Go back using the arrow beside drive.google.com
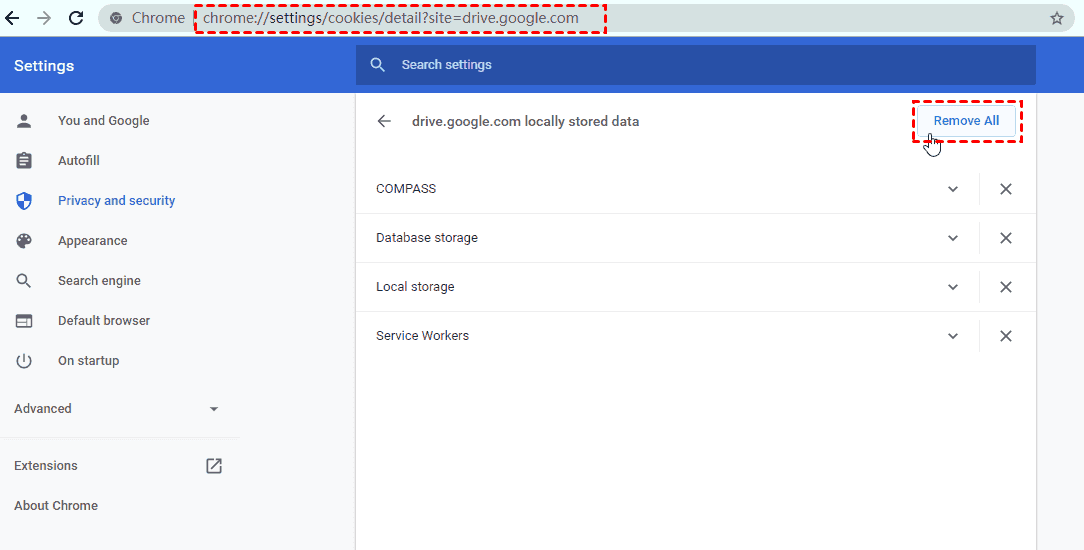 pyautogui.click(x=384, y=121)
